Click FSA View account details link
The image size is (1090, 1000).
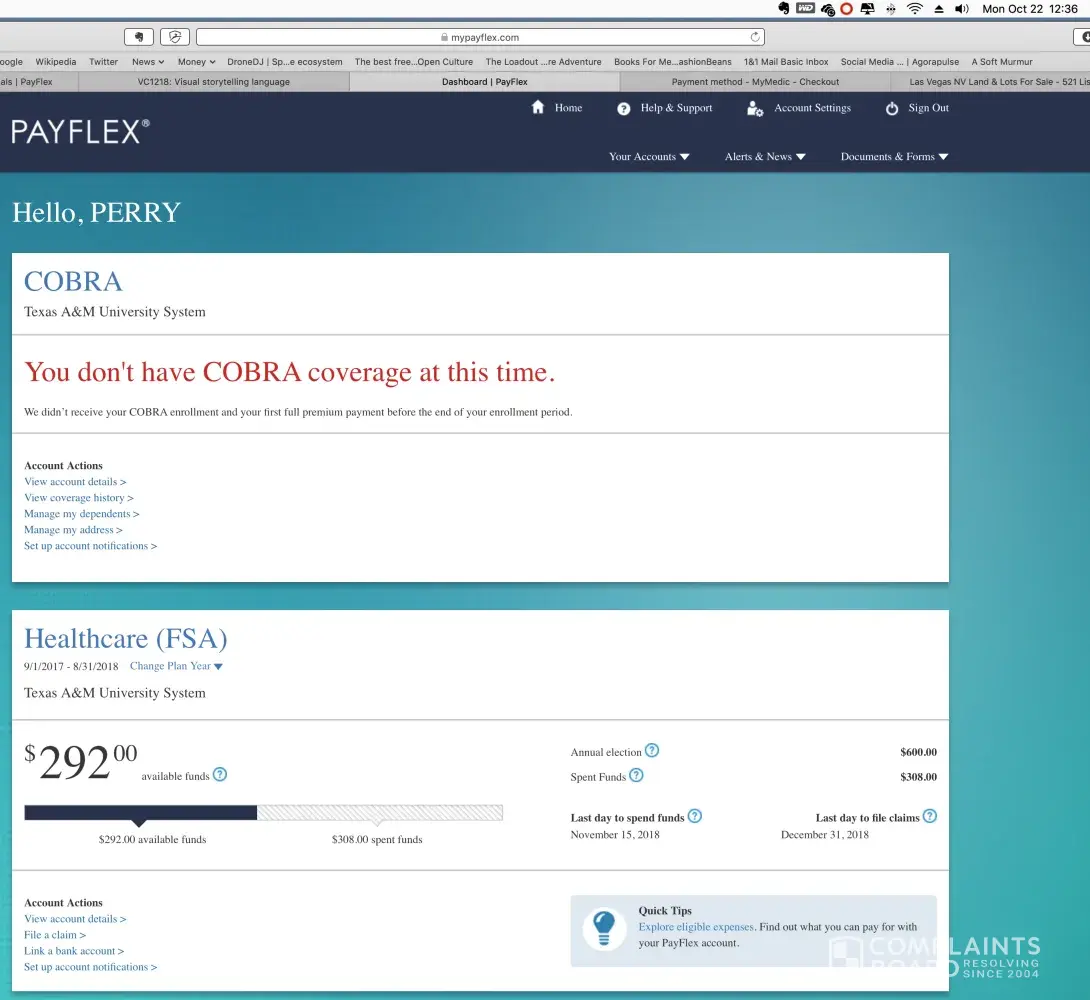click(75, 919)
